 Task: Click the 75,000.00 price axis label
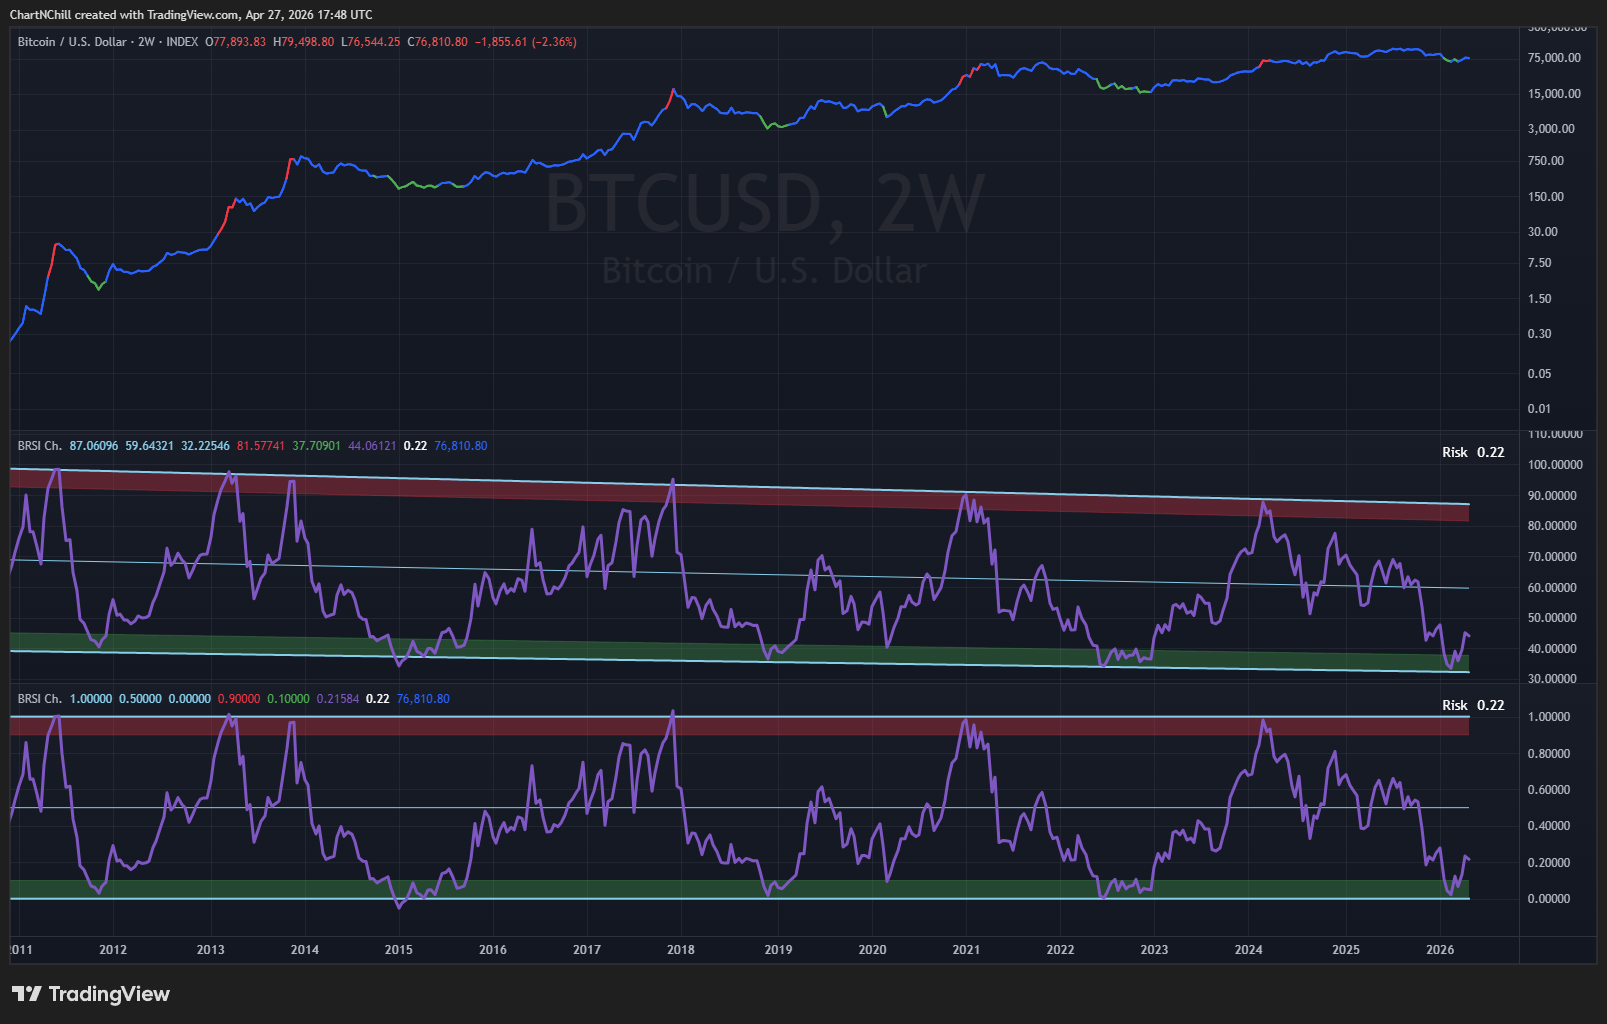click(1554, 58)
